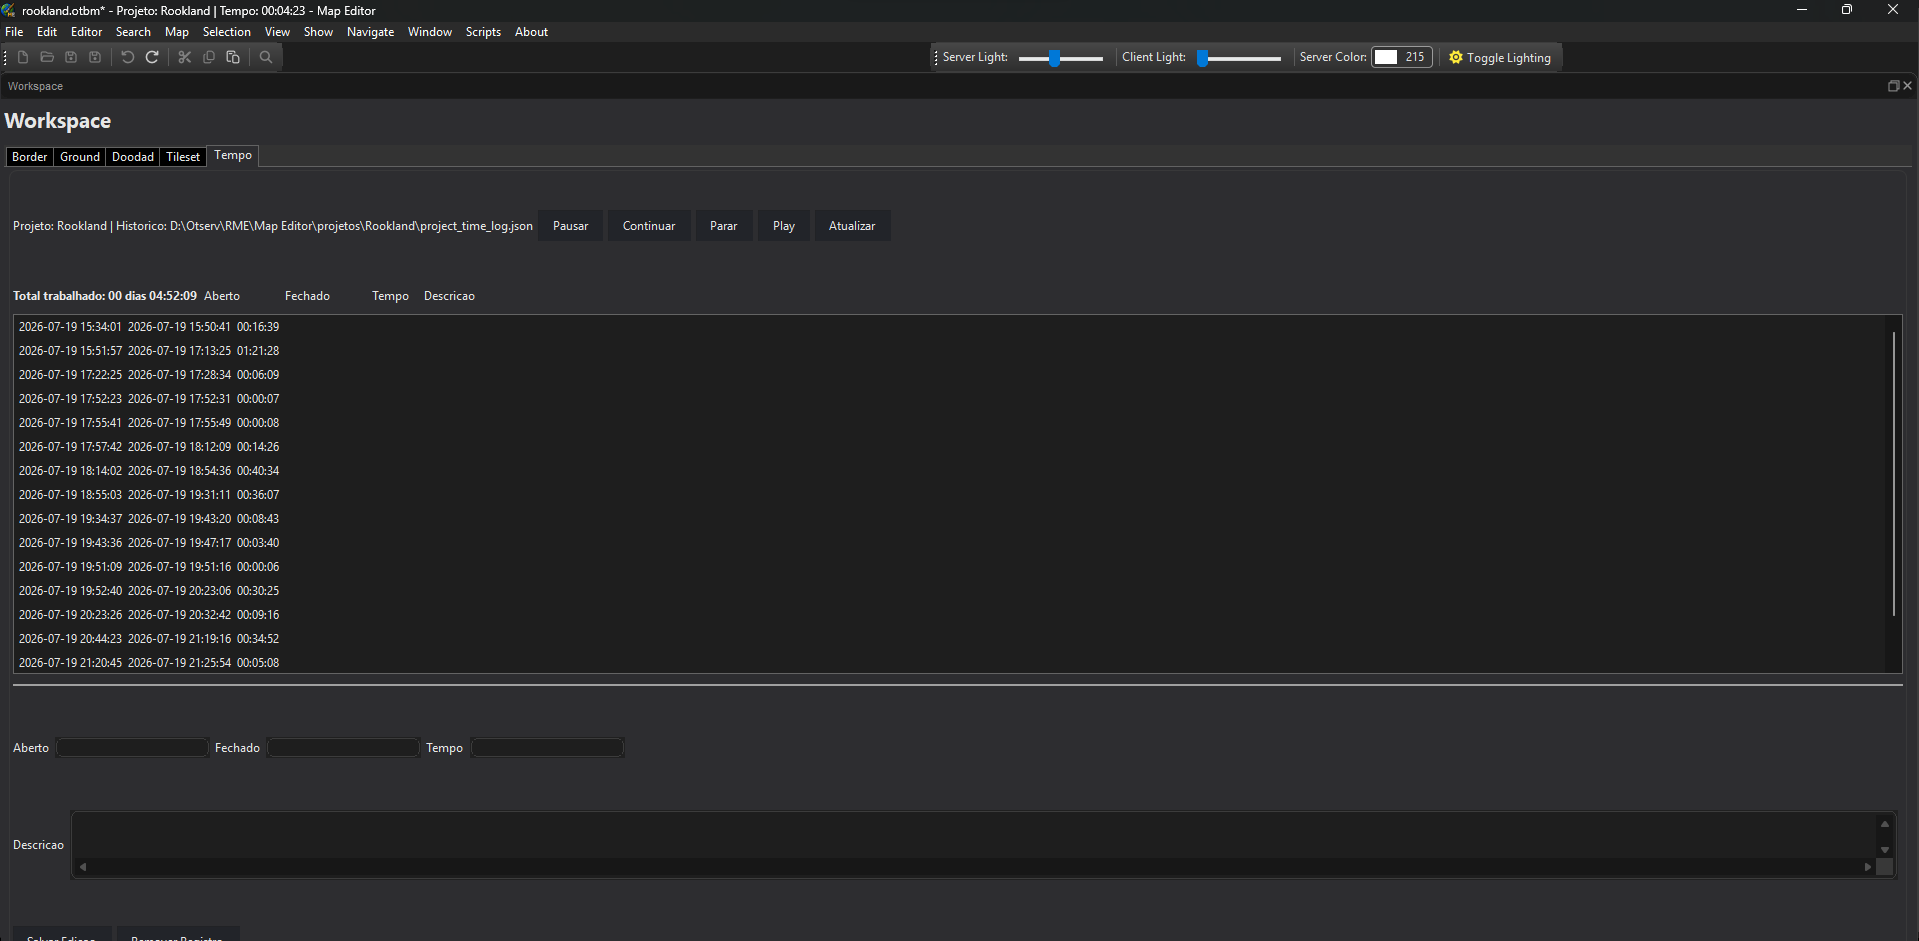This screenshot has width=1919, height=941.
Task: Open the Window menu
Action: point(430,32)
